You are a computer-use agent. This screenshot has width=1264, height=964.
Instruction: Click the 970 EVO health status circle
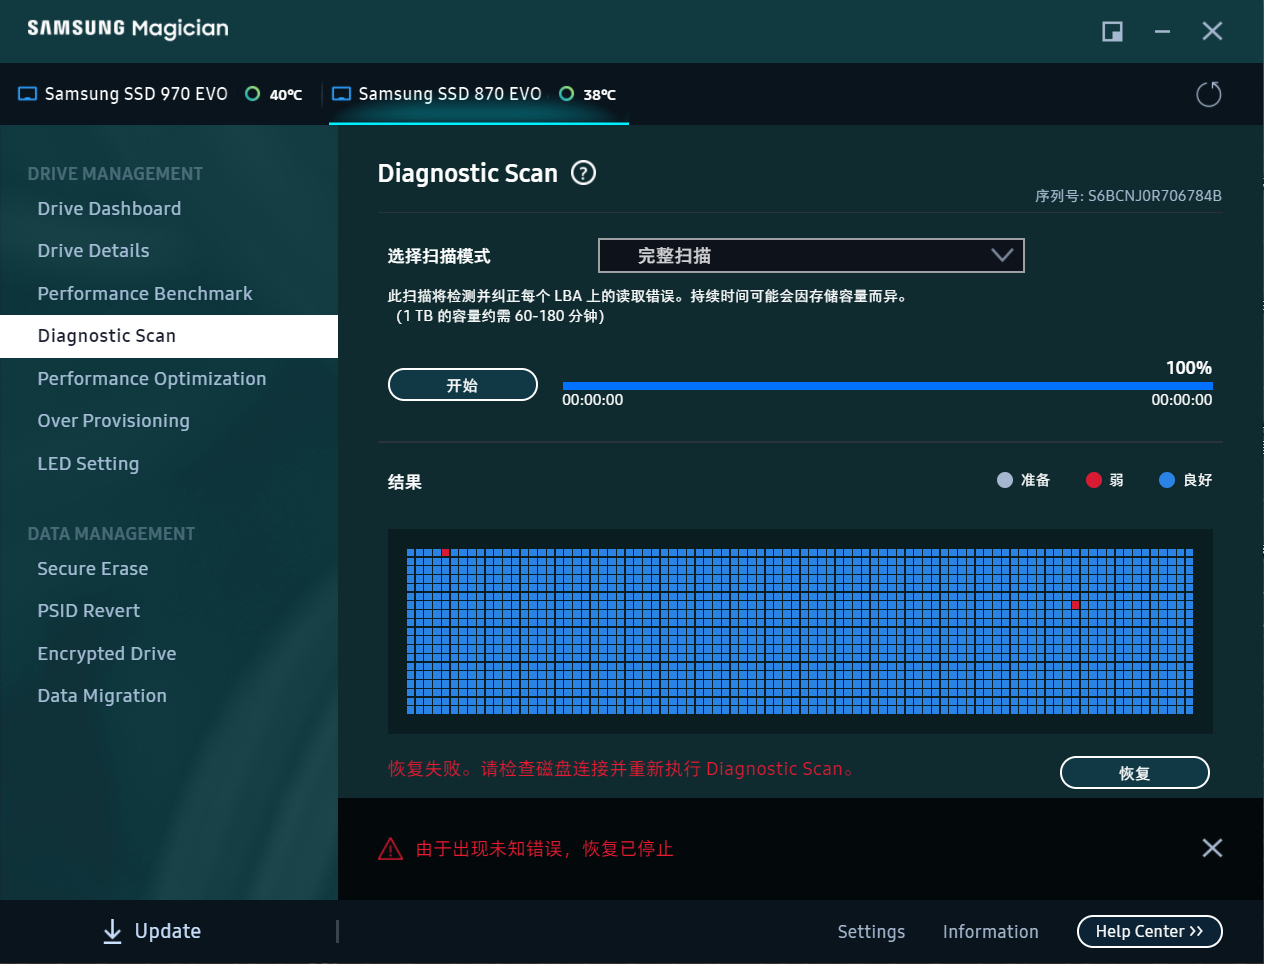[253, 94]
